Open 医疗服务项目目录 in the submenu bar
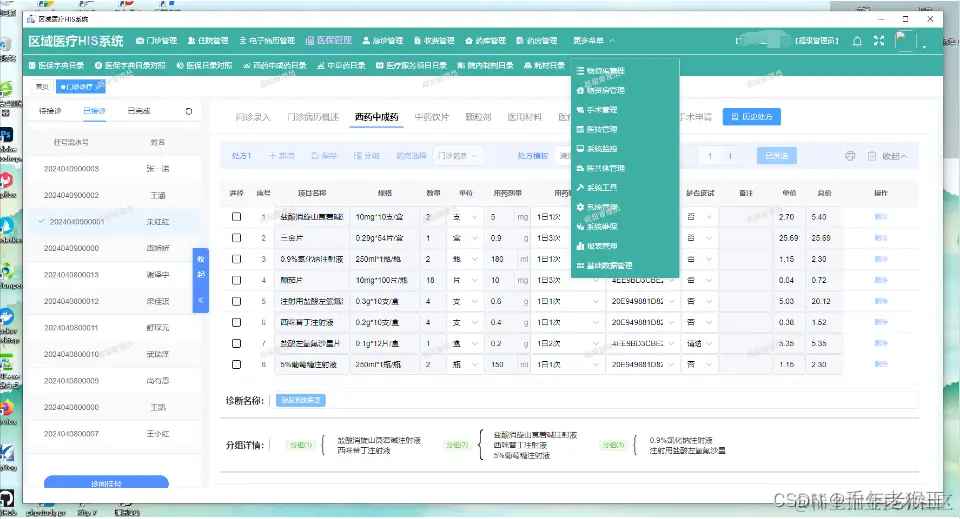The width and height of the screenshot is (960, 519). coord(411,65)
